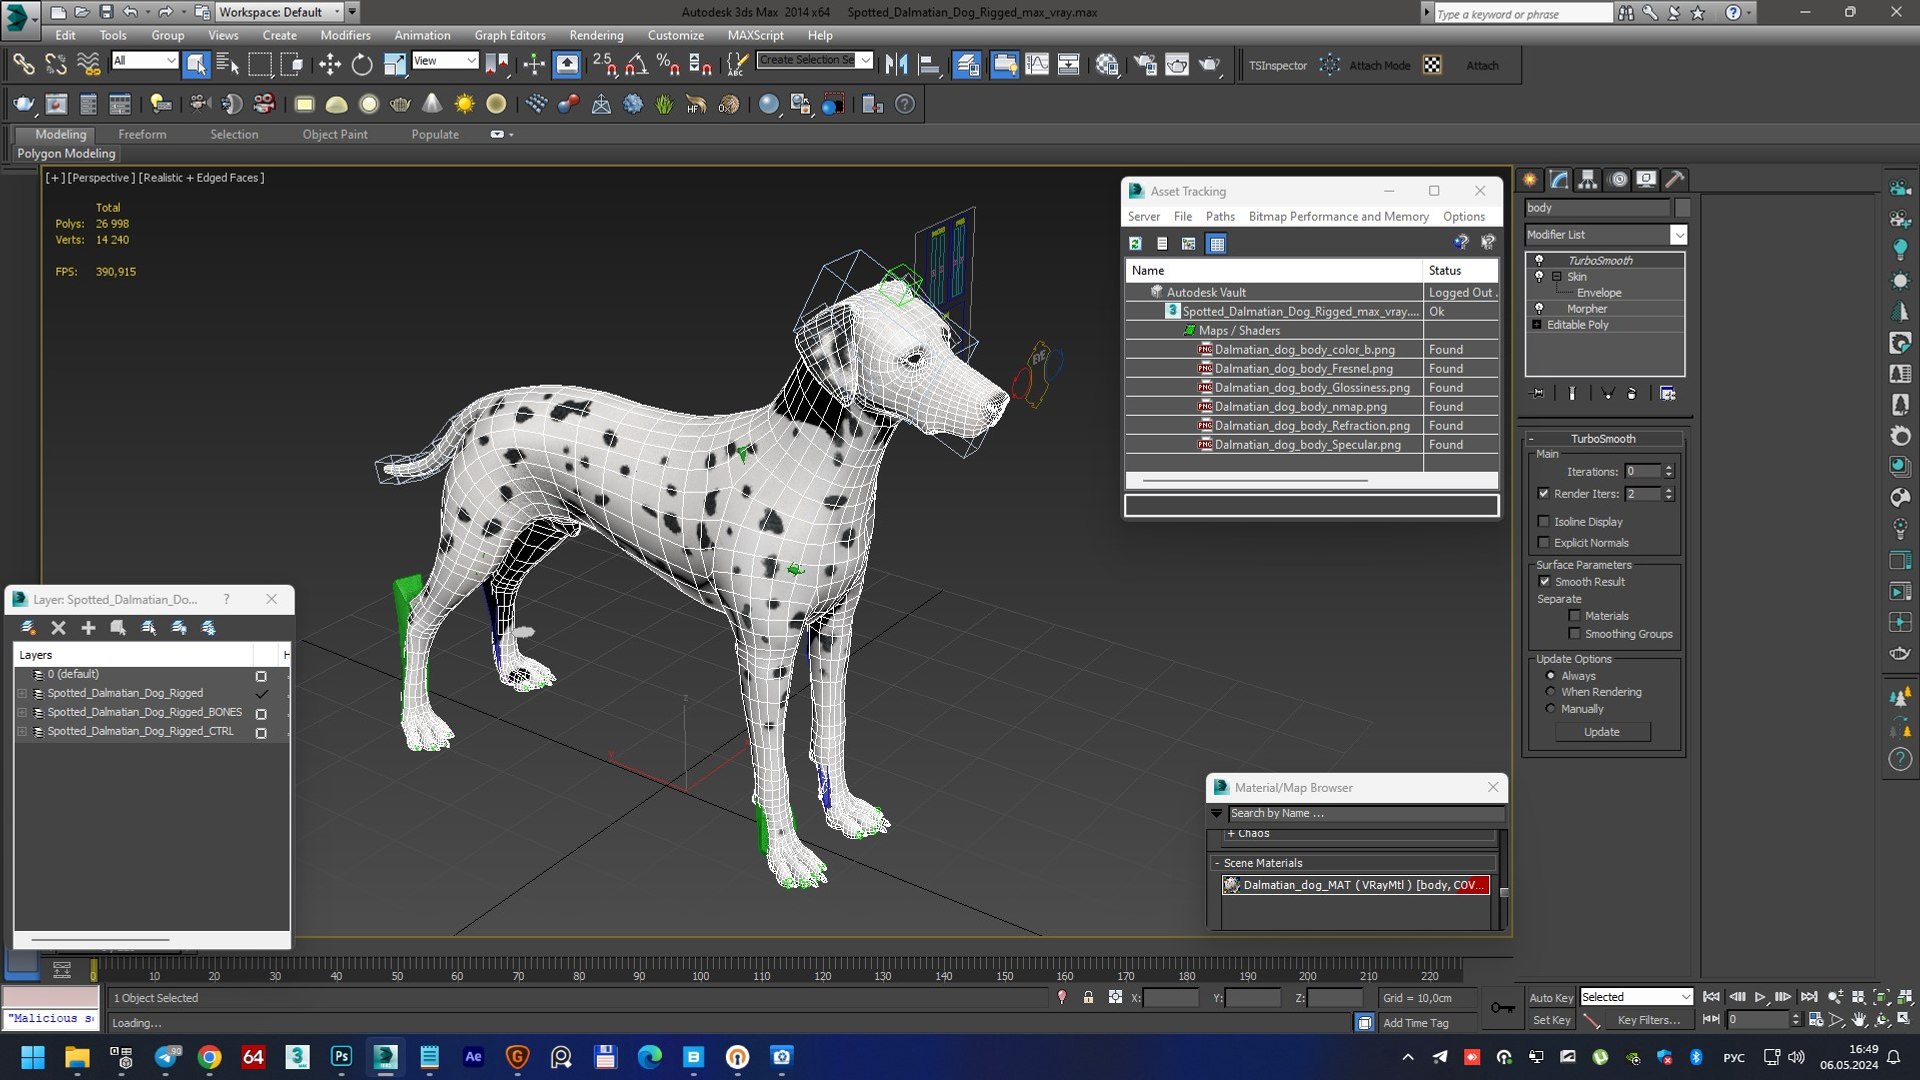1920x1080 pixels.
Task: Click the Attach Mode button
Action: point(1379,66)
